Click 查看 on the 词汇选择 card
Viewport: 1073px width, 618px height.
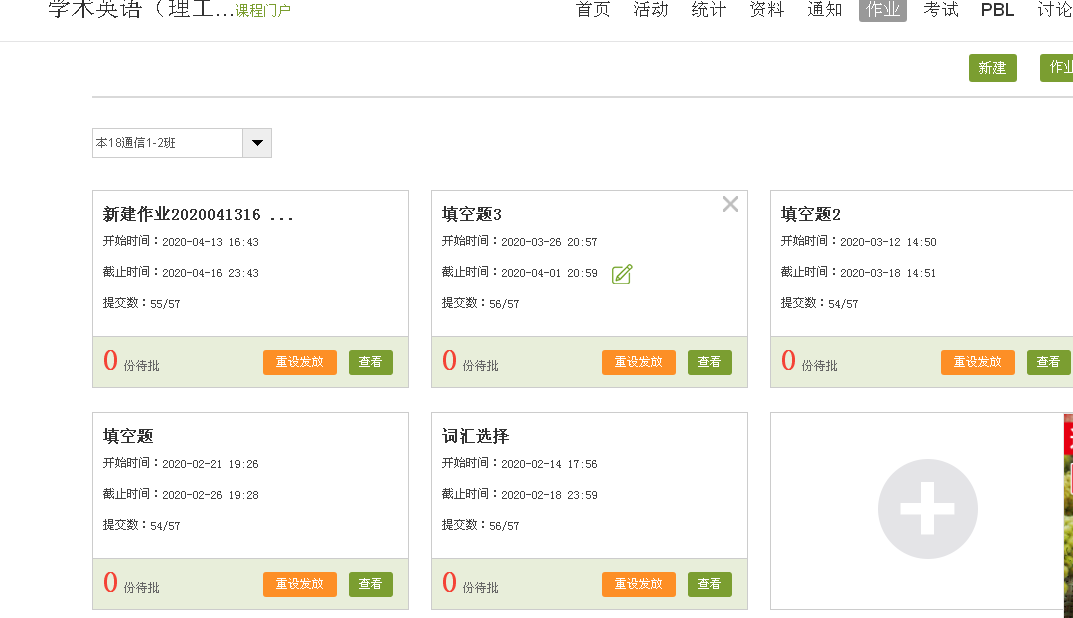tap(709, 584)
